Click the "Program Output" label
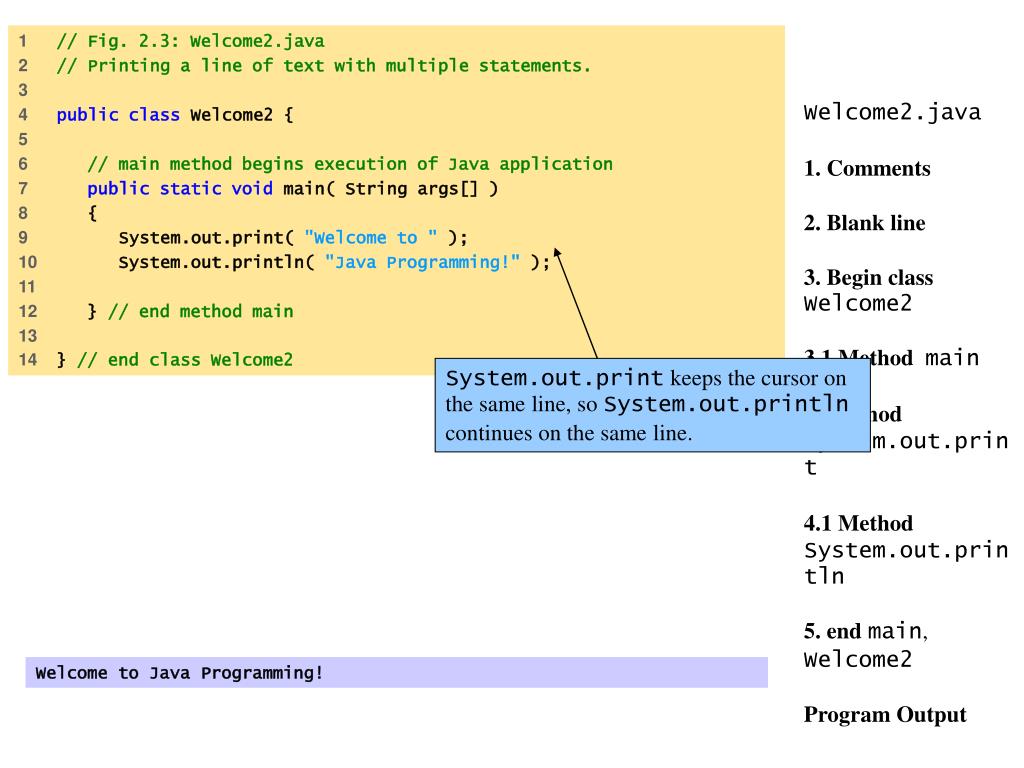The width and height of the screenshot is (1024, 768). 885,715
